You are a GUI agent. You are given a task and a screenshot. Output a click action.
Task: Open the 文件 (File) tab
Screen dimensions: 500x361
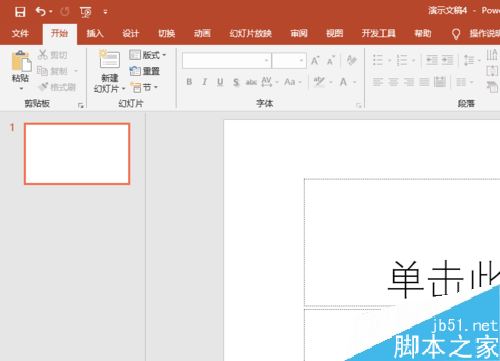(20, 33)
